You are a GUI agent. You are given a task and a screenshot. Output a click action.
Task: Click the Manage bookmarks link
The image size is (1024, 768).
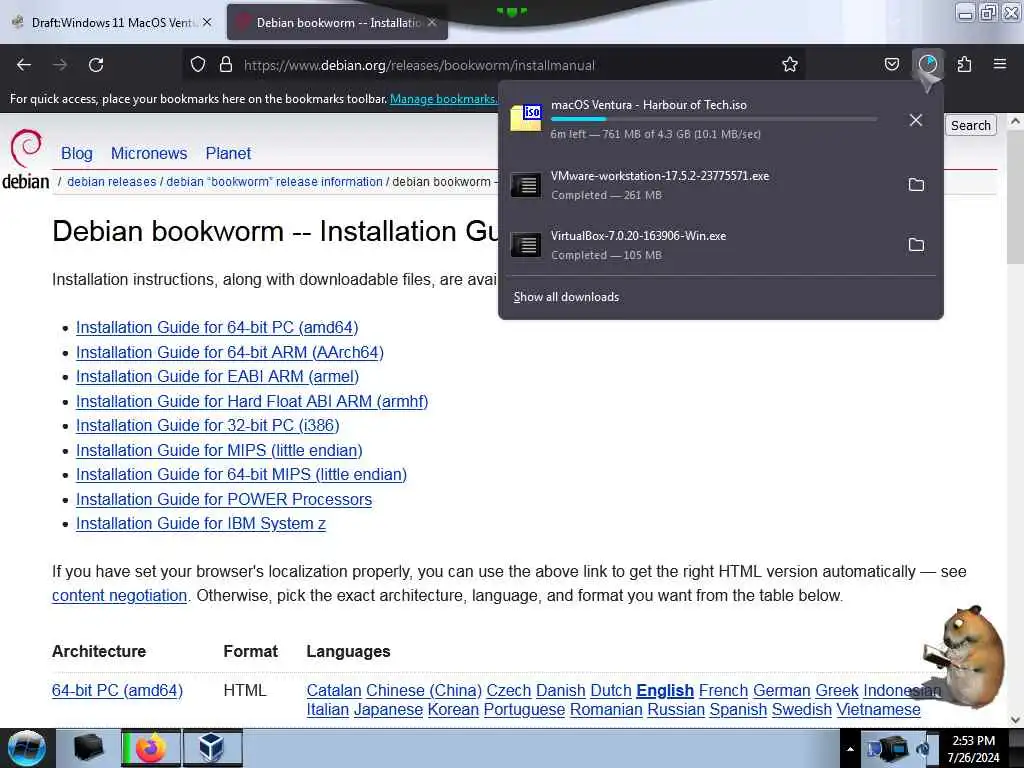click(443, 99)
